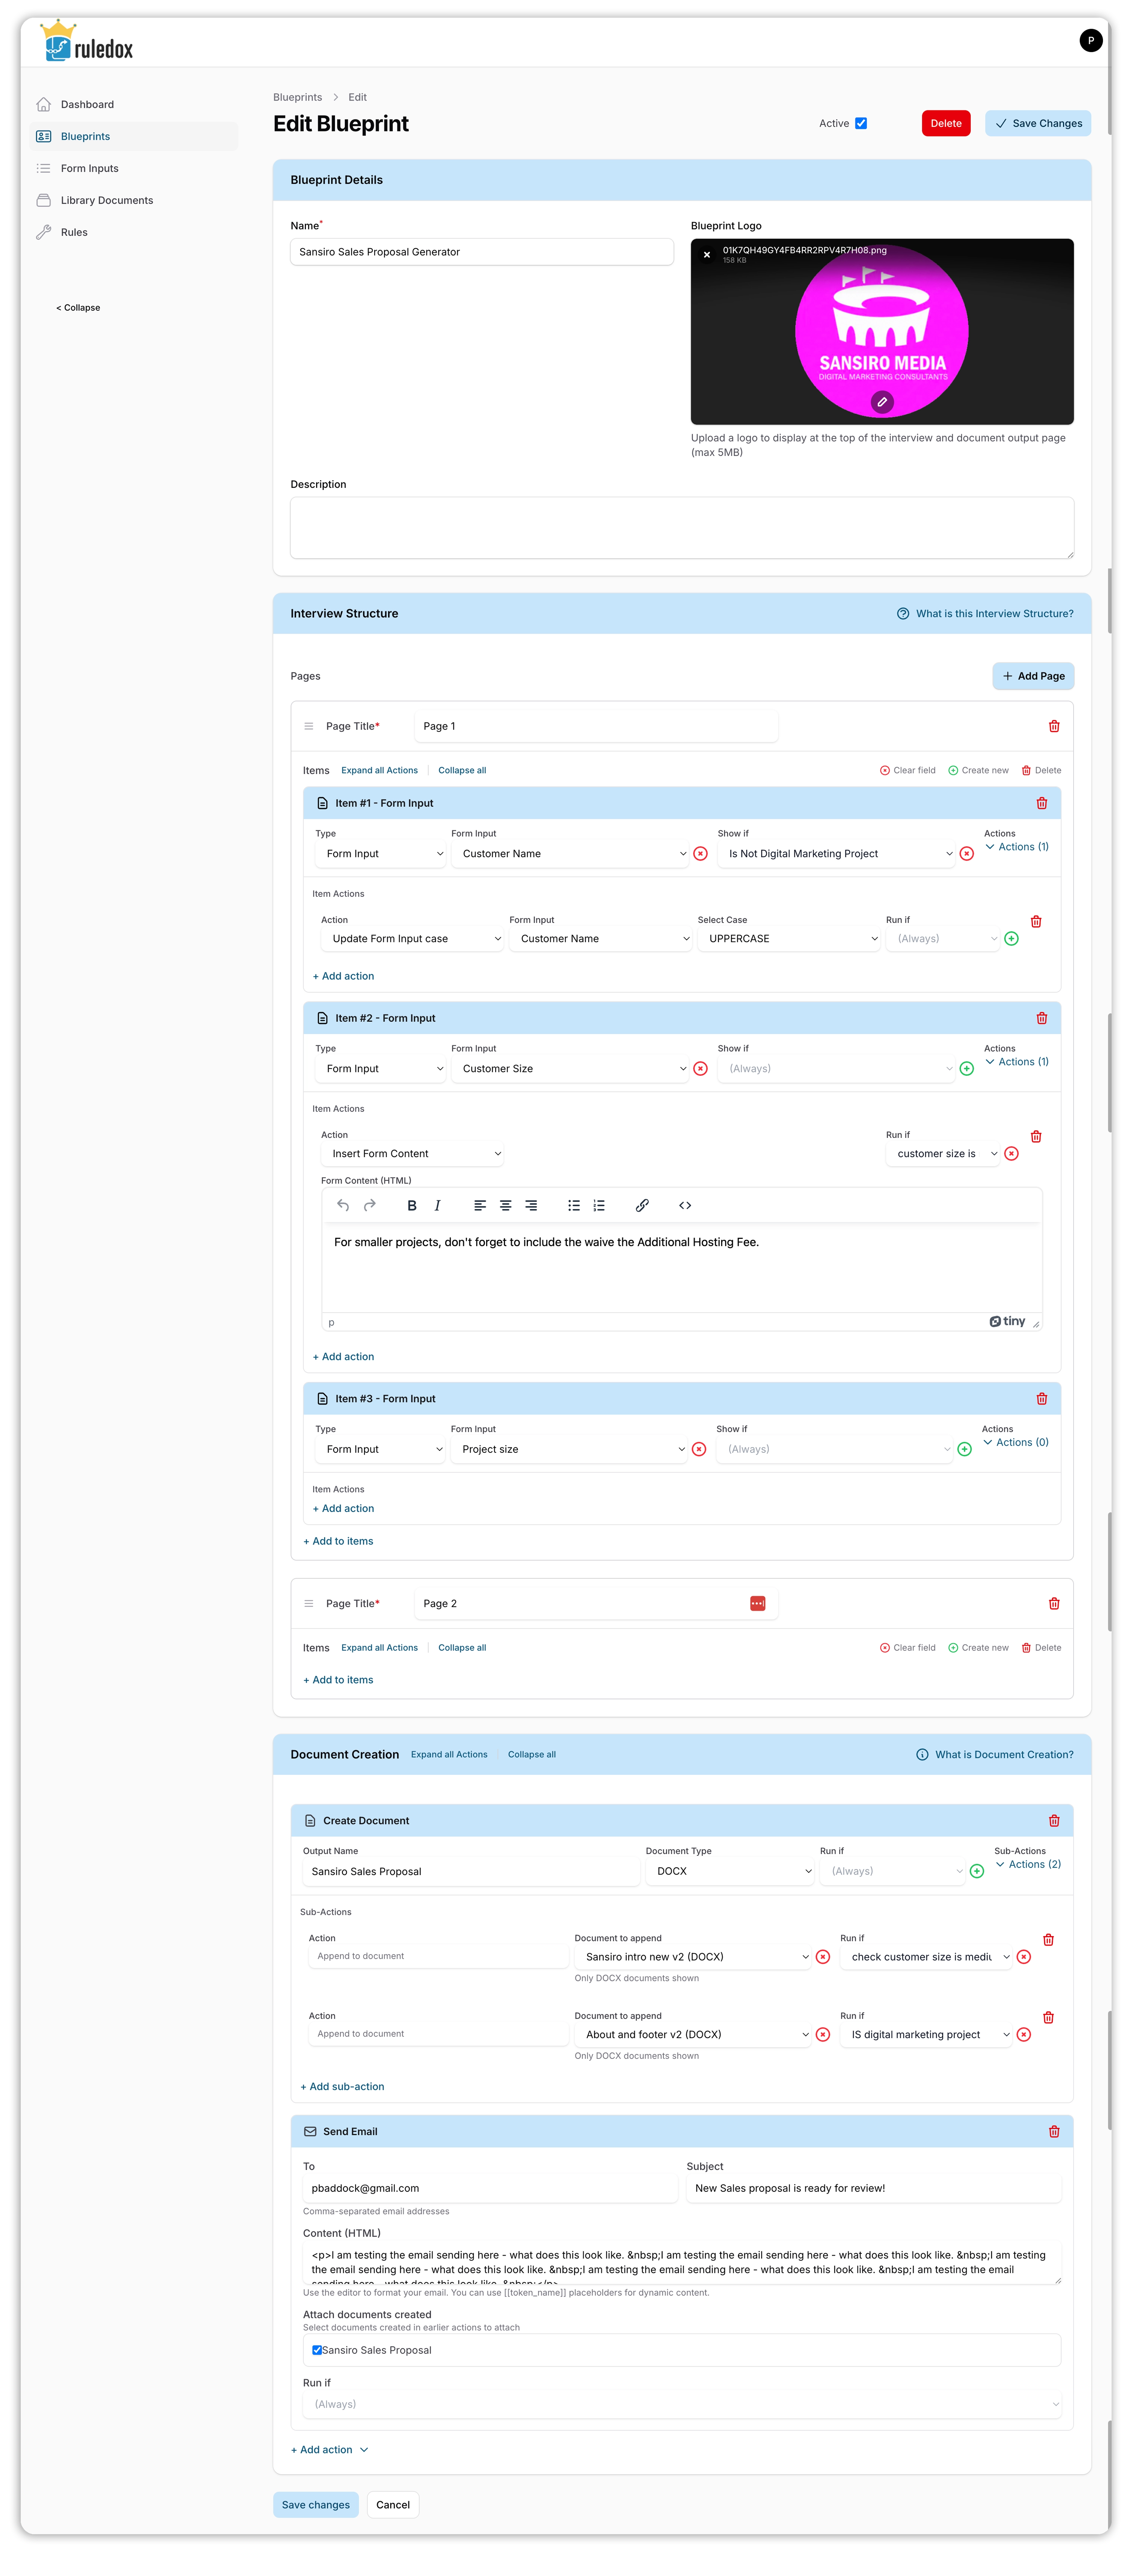Click the bold formatting icon in editor
Viewport: 1138px width, 2576px height.
[411, 1205]
